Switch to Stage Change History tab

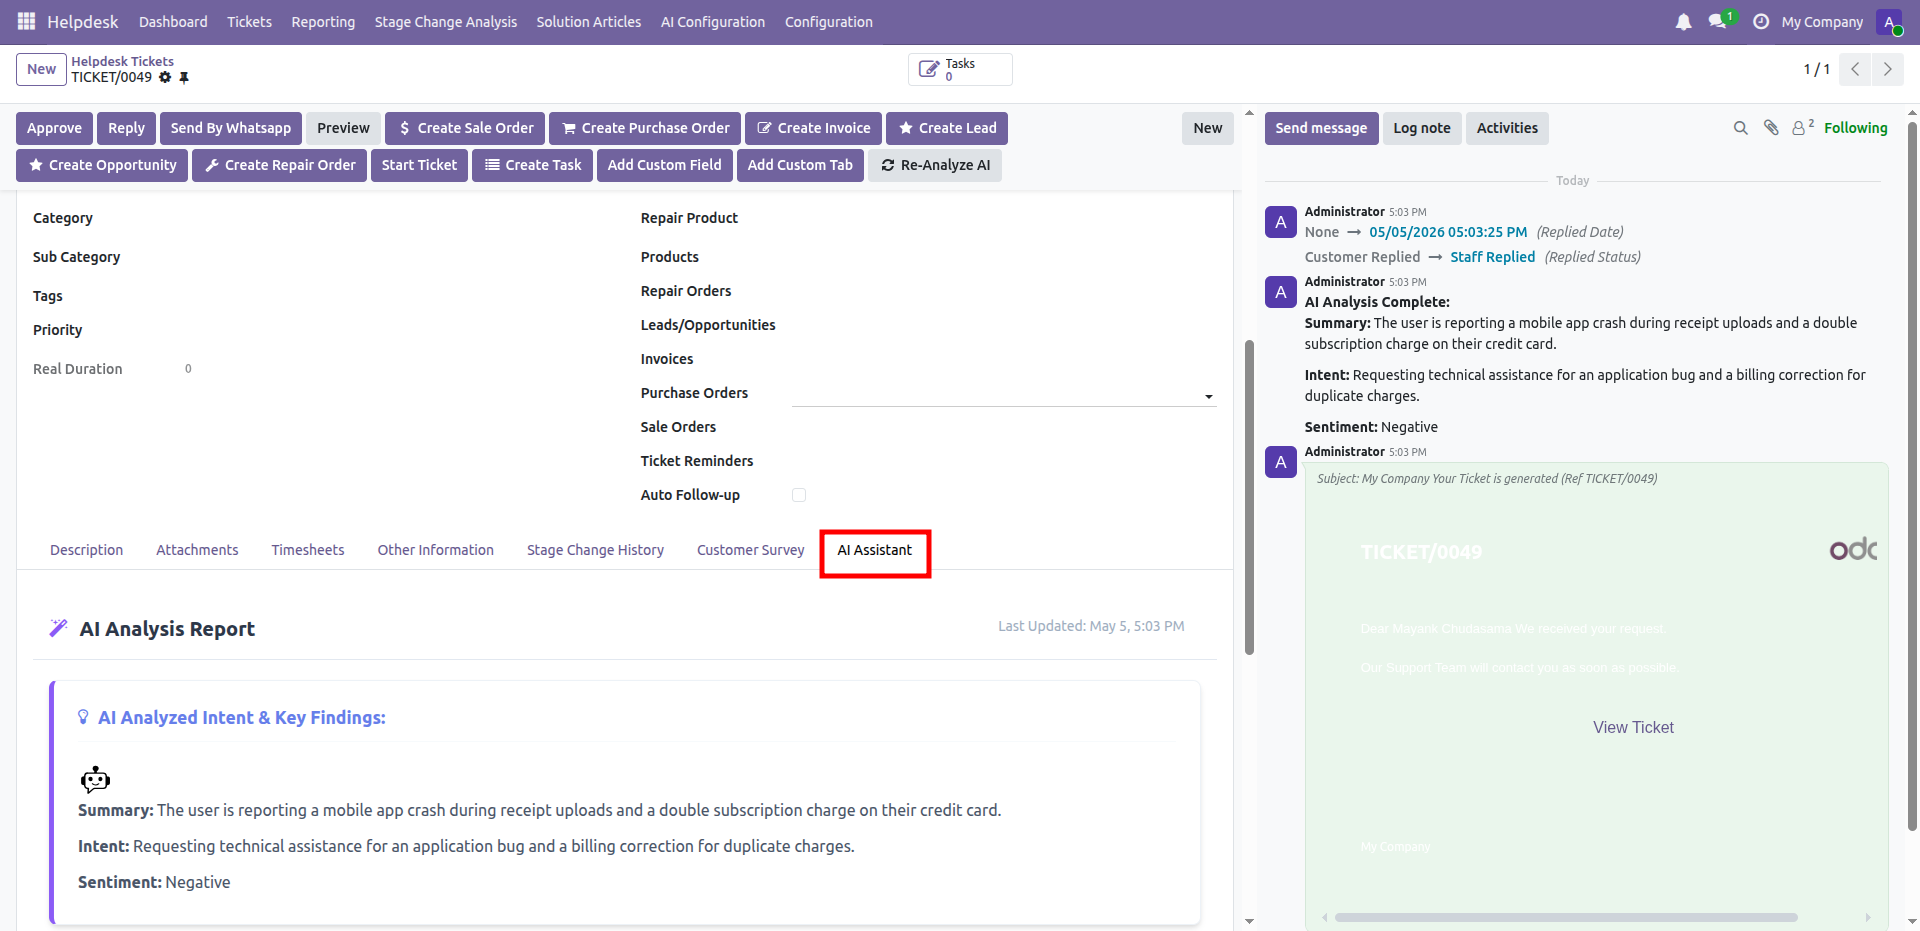coord(595,550)
